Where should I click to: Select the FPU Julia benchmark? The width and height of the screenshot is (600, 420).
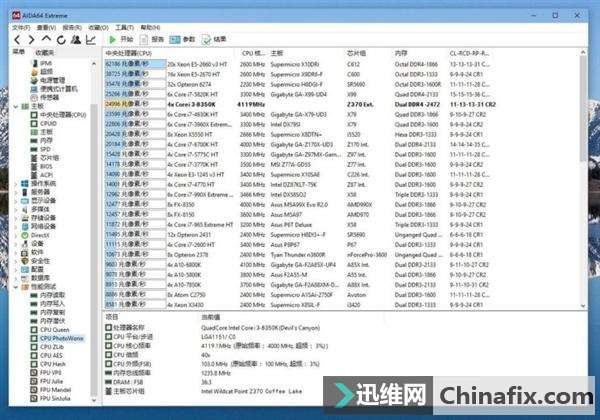coord(51,381)
